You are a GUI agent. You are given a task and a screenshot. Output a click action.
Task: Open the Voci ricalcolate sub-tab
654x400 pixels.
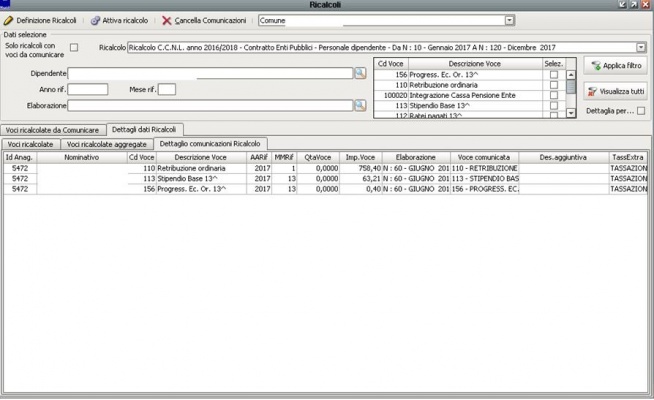[30, 144]
